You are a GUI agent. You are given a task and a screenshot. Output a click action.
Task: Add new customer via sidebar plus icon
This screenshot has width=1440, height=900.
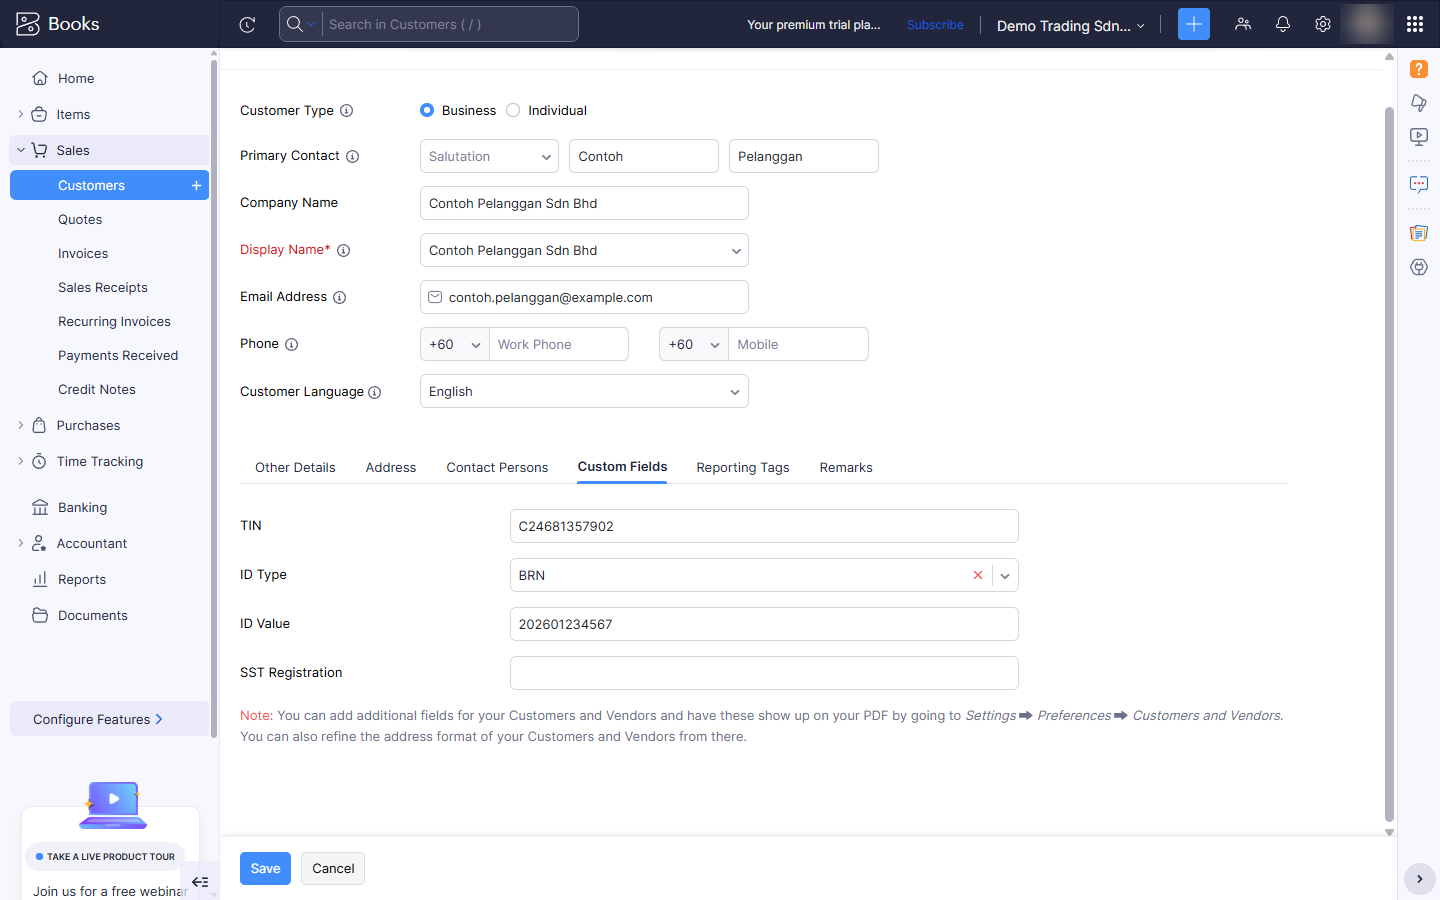tap(196, 185)
